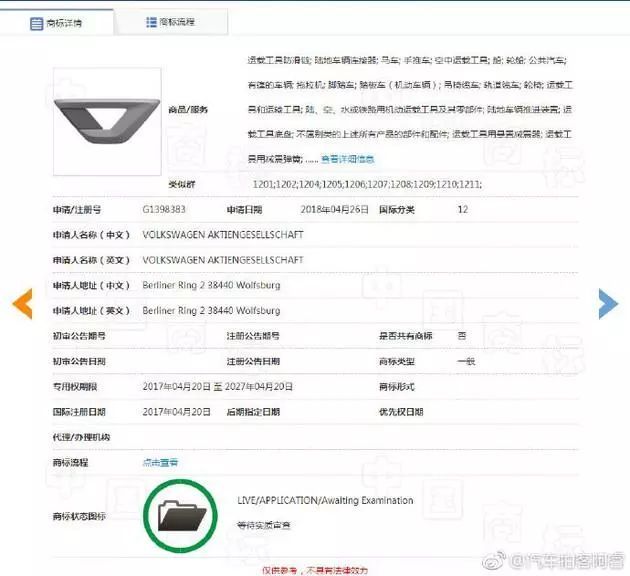Select application date 2018年04月26日
Viewport: 630px width, 576px height.
[x=334, y=209]
